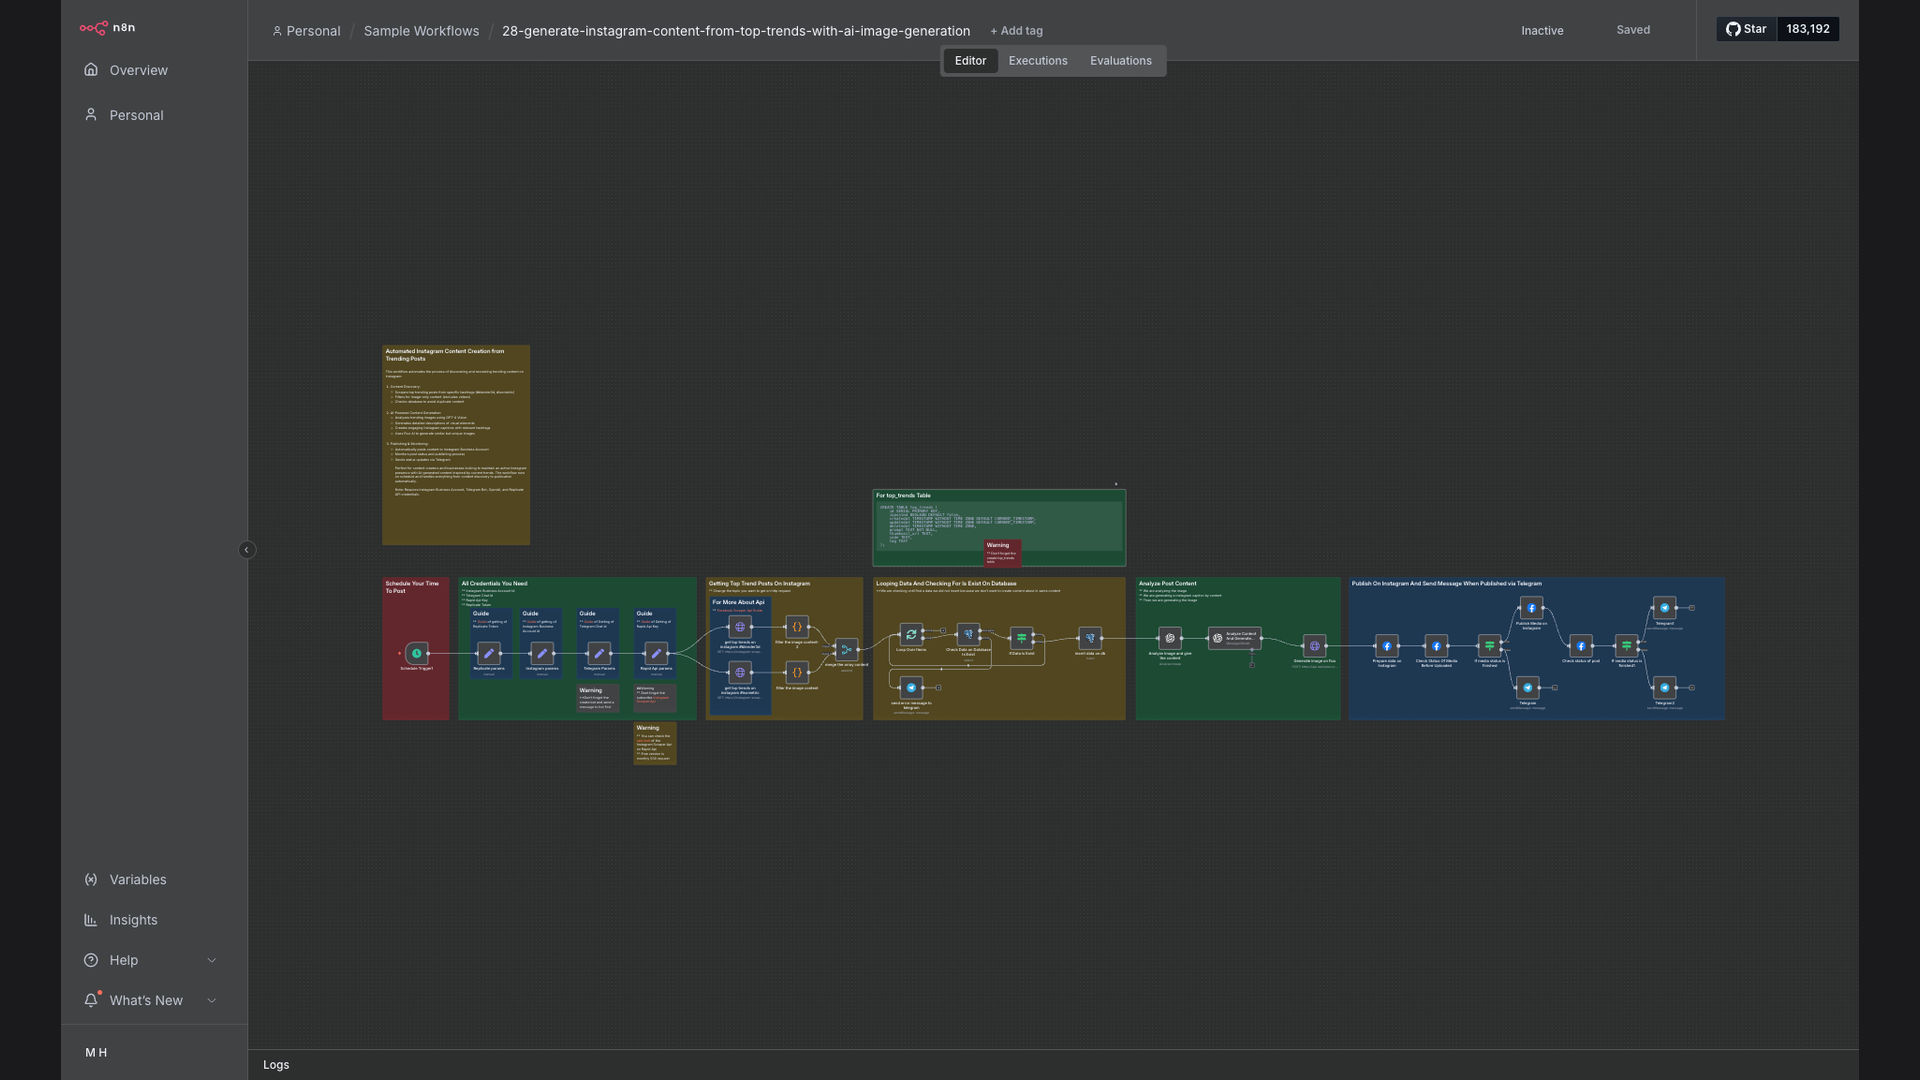Select the Schedule Trigger clock node
The height and width of the screenshot is (1080, 1920).
417,653
